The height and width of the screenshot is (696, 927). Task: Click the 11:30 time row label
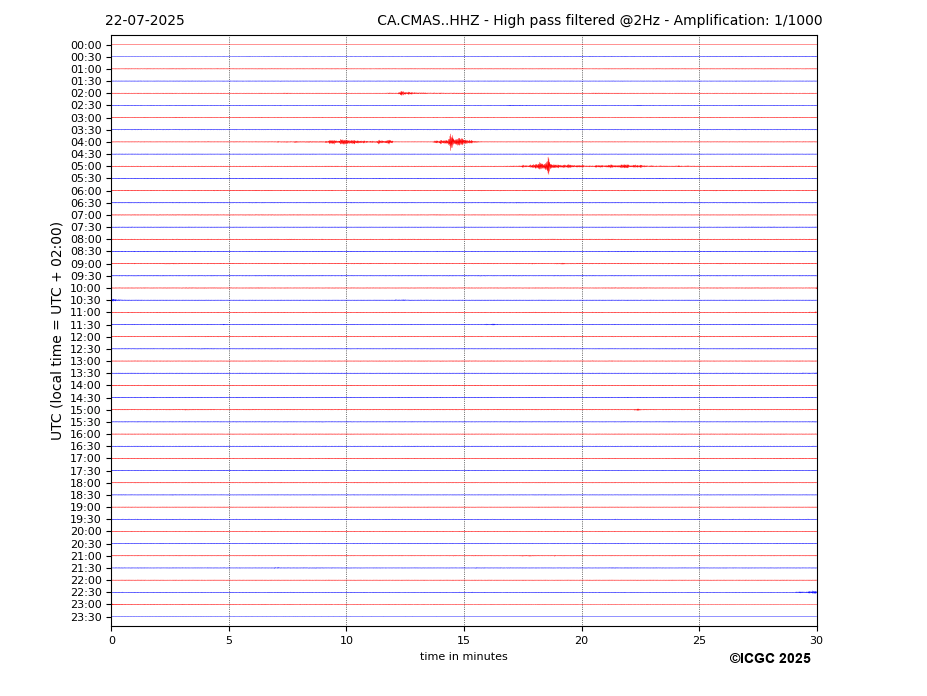pyautogui.click(x=86, y=325)
